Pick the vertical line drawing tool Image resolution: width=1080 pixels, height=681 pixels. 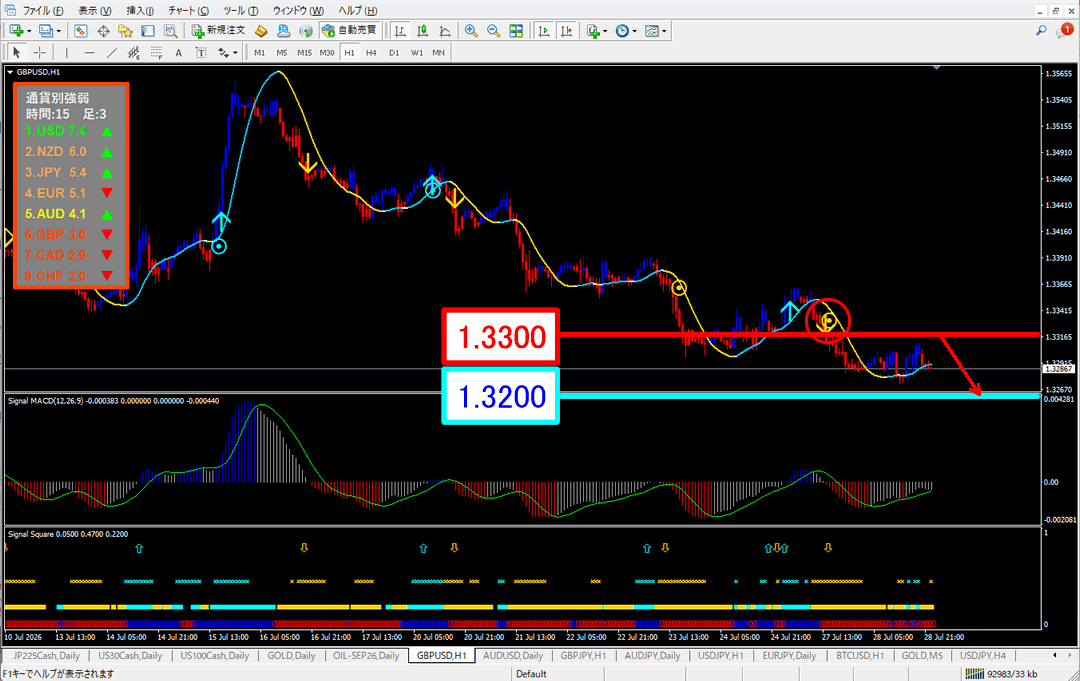(67, 53)
